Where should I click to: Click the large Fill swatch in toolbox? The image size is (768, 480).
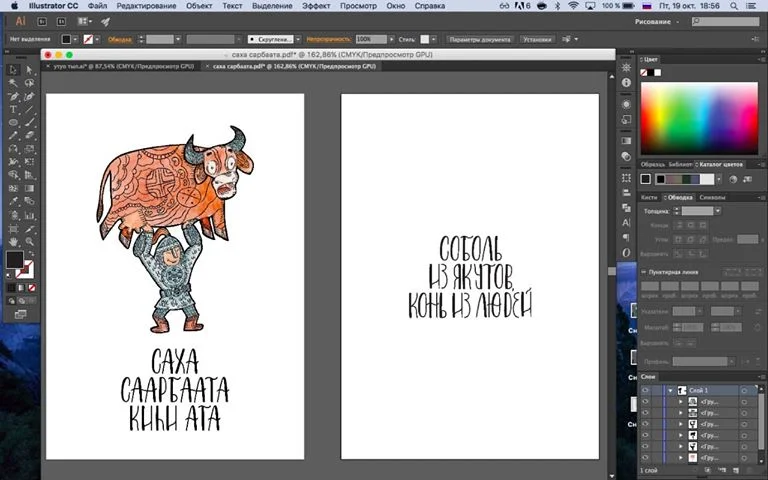point(14,260)
